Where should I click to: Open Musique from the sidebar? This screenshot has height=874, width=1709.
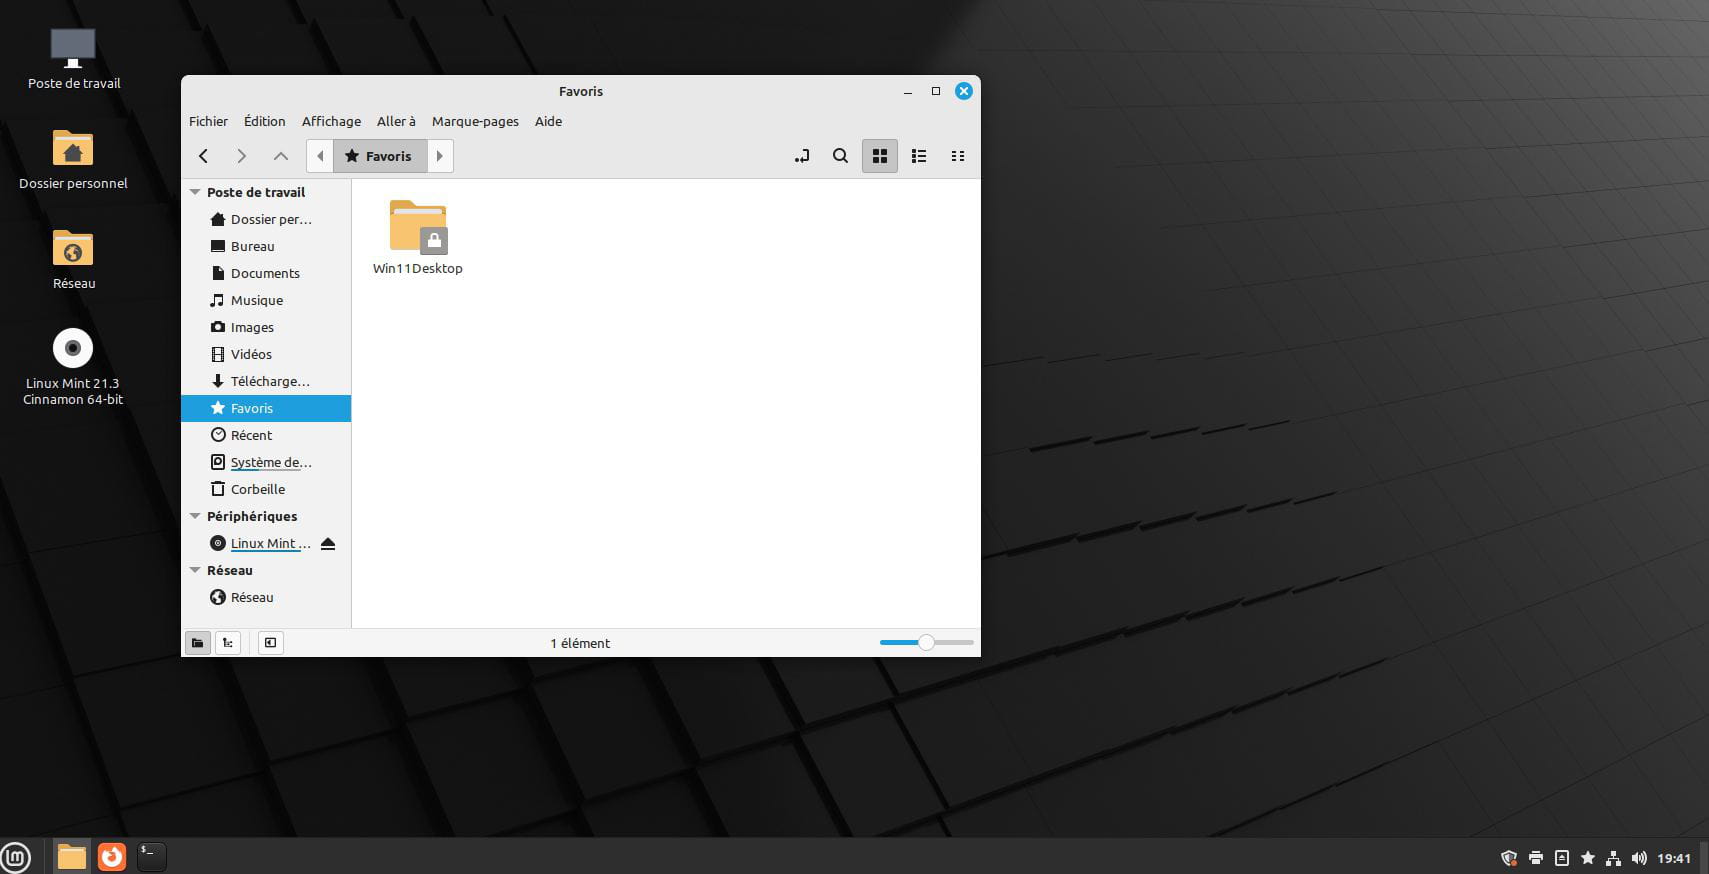click(266, 300)
